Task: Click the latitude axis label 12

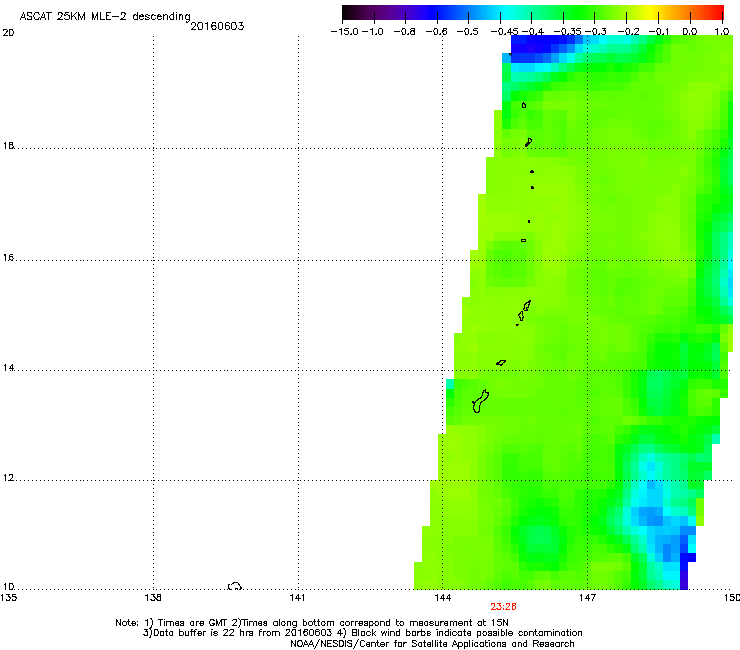Action: (8, 478)
